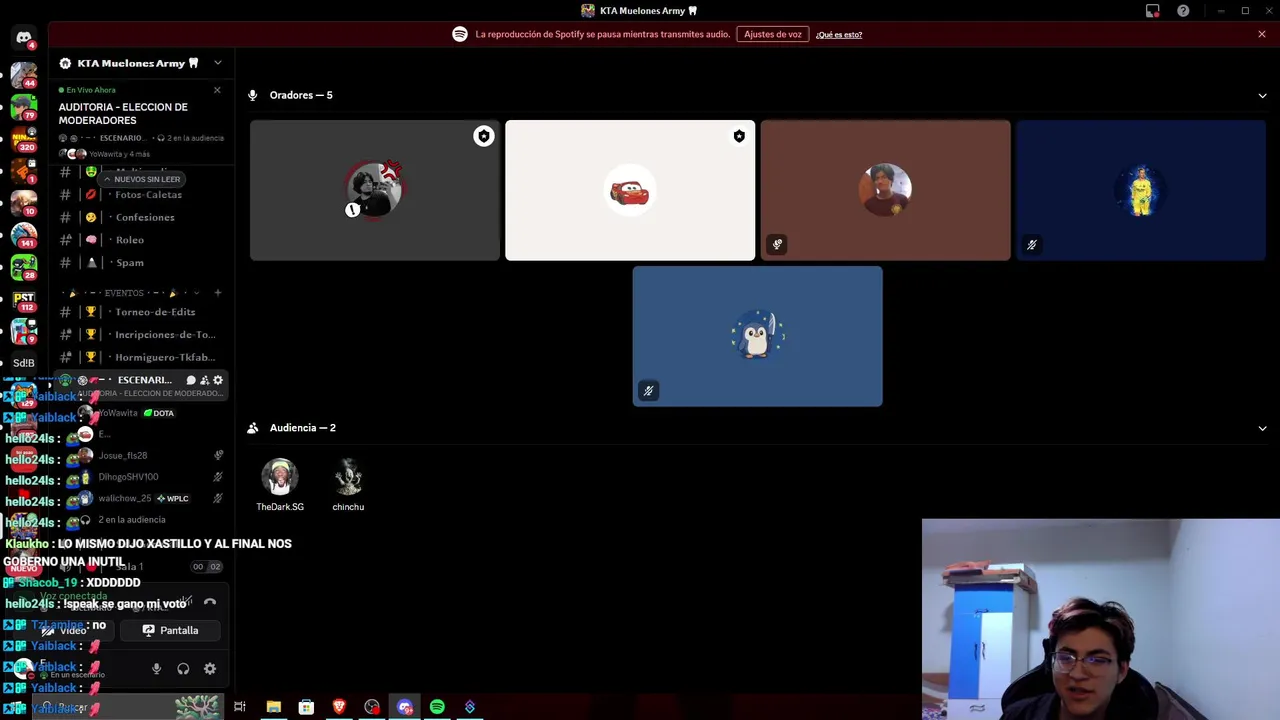The height and width of the screenshot is (720, 1280).
Task: Open server icon with 44 badge
Action: pyautogui.click(x=23, y=75)
